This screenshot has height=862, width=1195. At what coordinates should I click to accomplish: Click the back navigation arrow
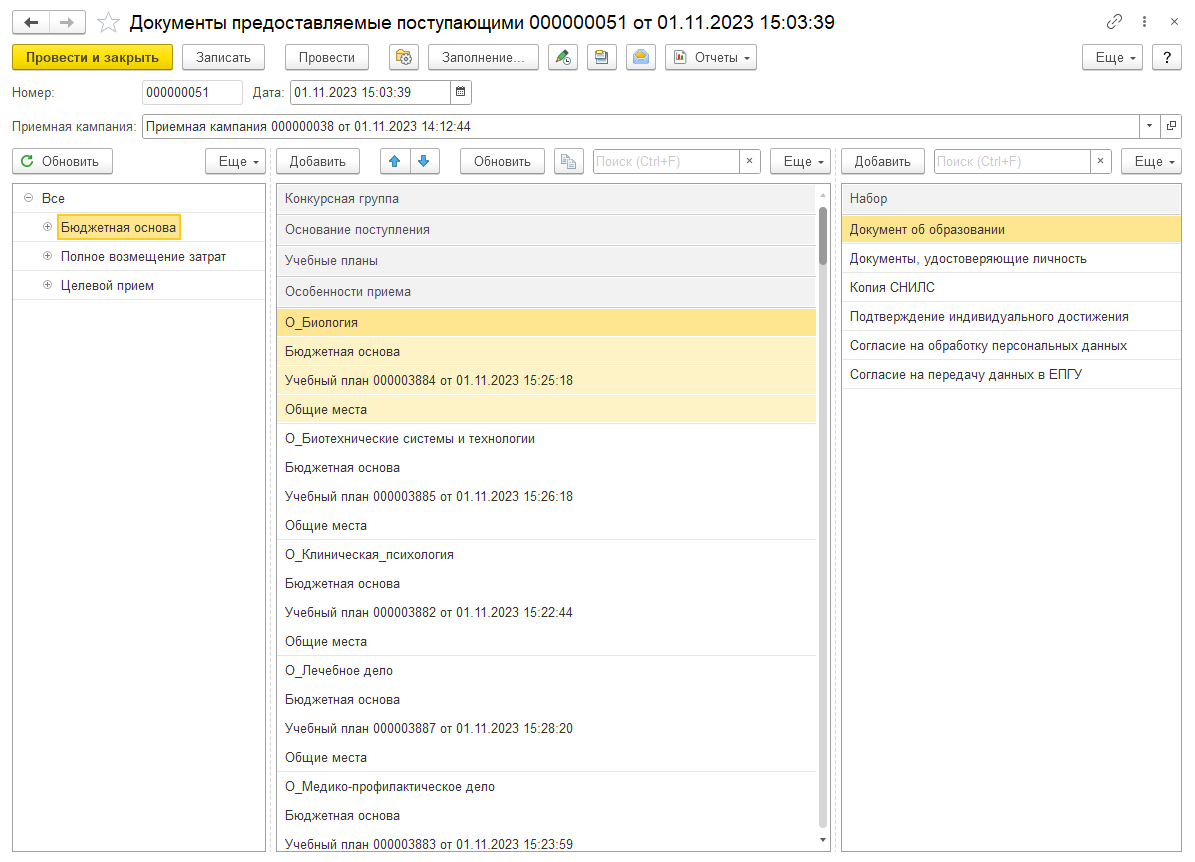(31, 22)
